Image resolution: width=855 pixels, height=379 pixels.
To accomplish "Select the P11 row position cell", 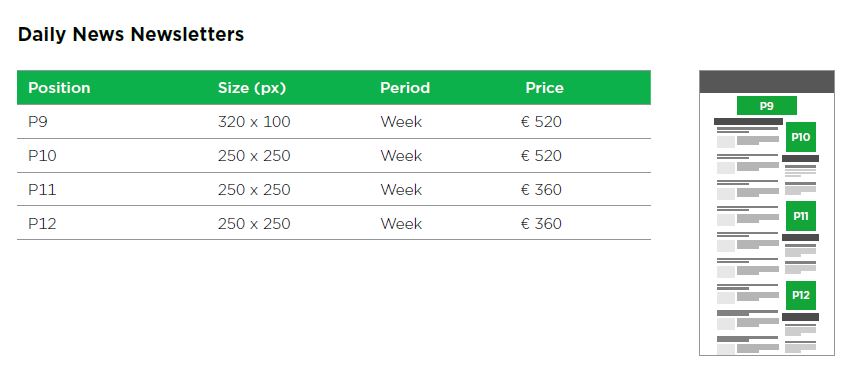I will point(42,189).
